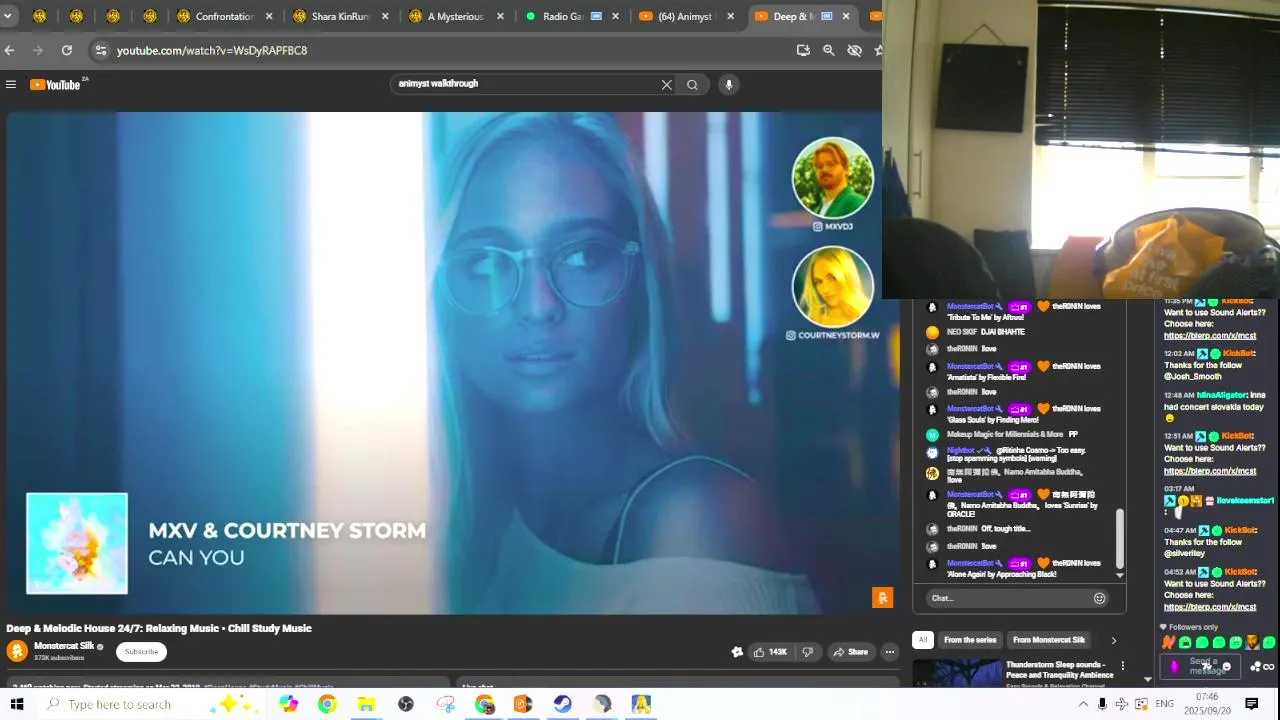Share the video
The height and width of the screenshot is (720, 1280).
(x=850, y=652)
